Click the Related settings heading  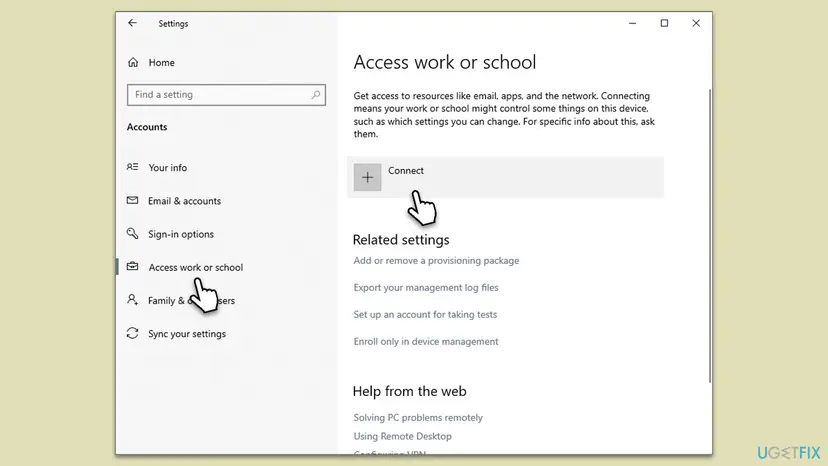point(401,240)
